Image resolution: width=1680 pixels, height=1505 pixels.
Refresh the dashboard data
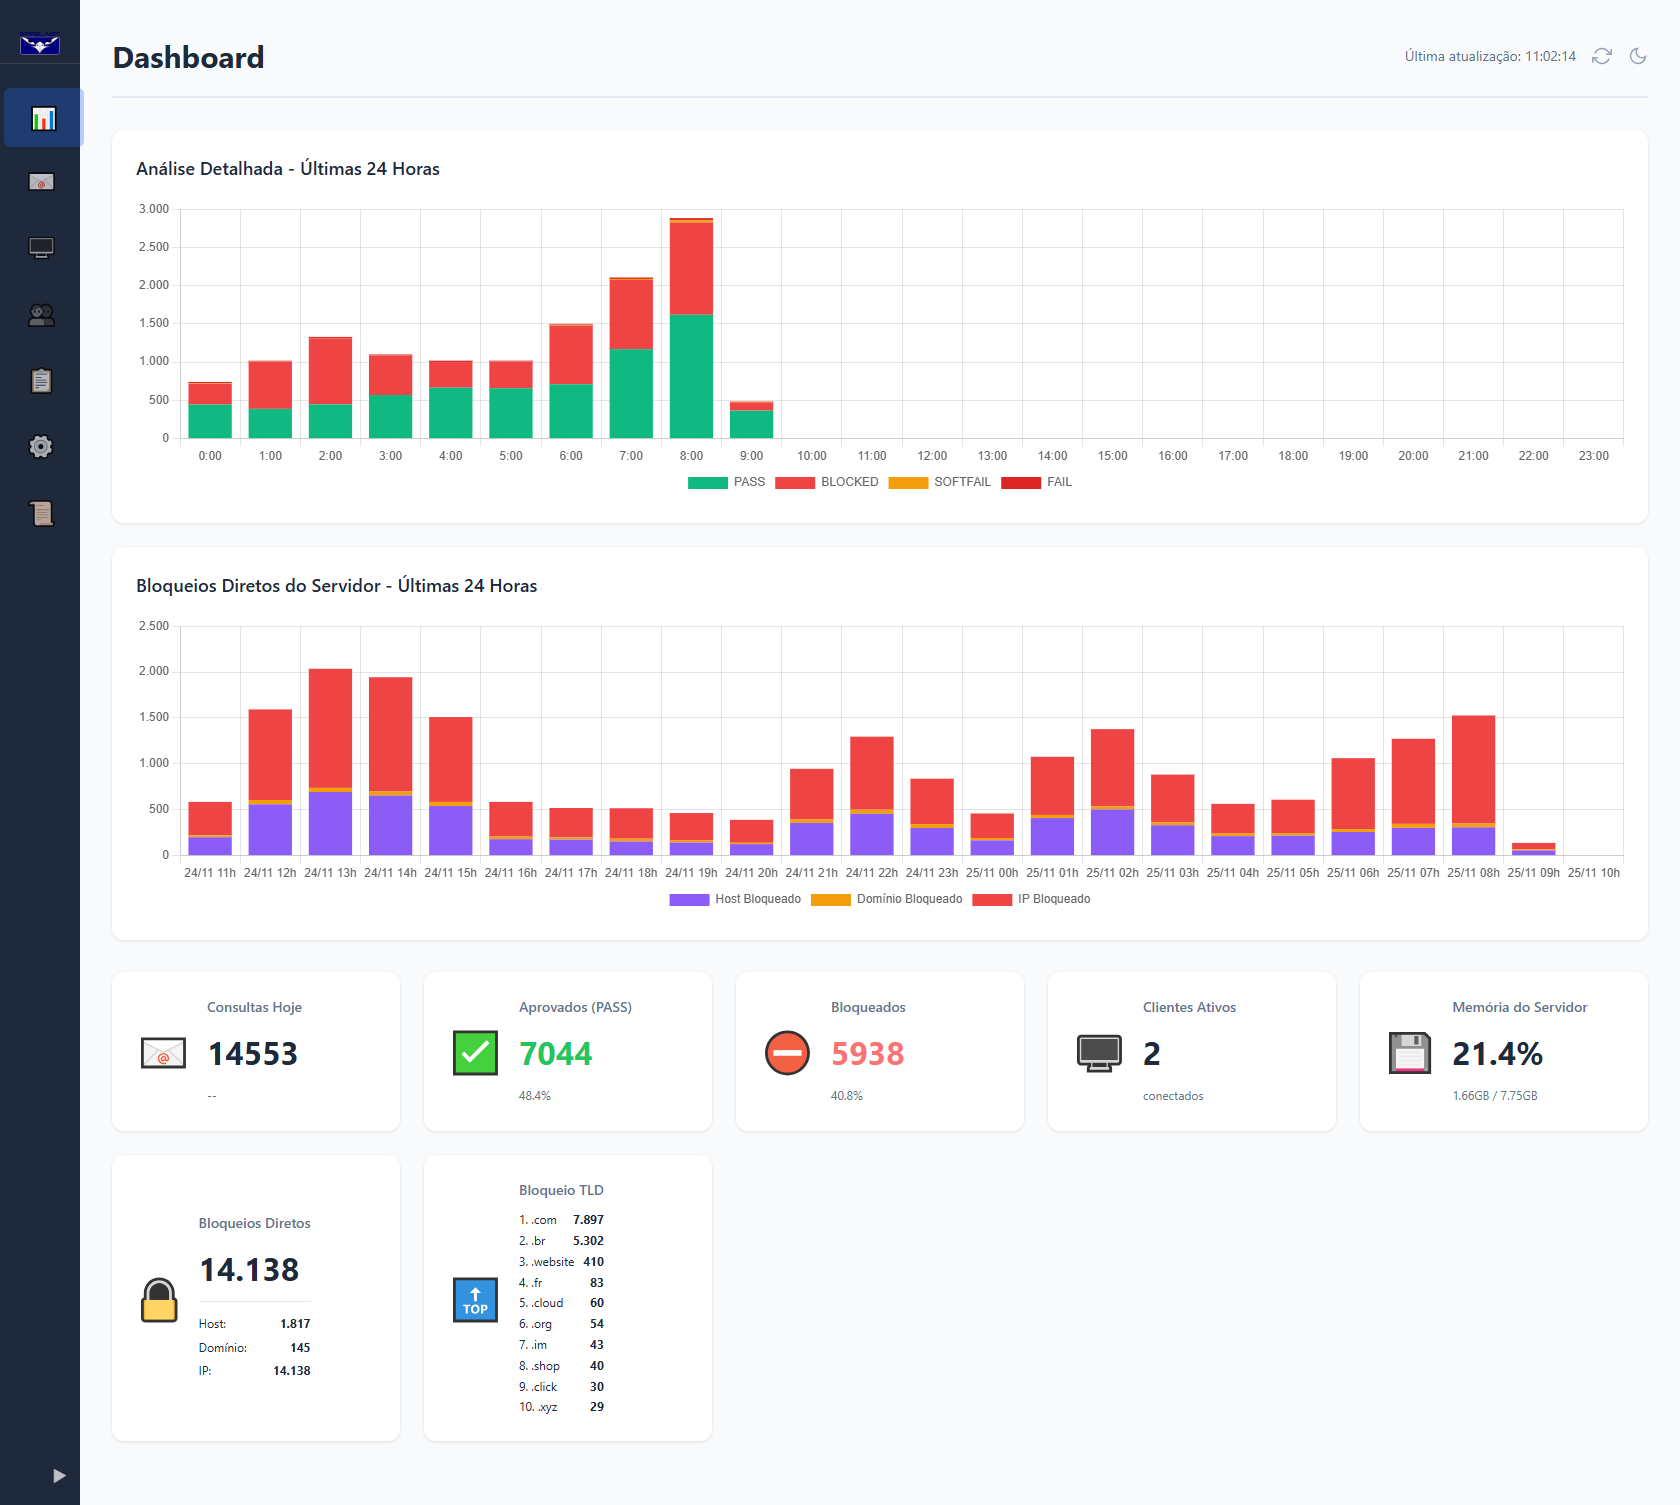point(1602,56)
